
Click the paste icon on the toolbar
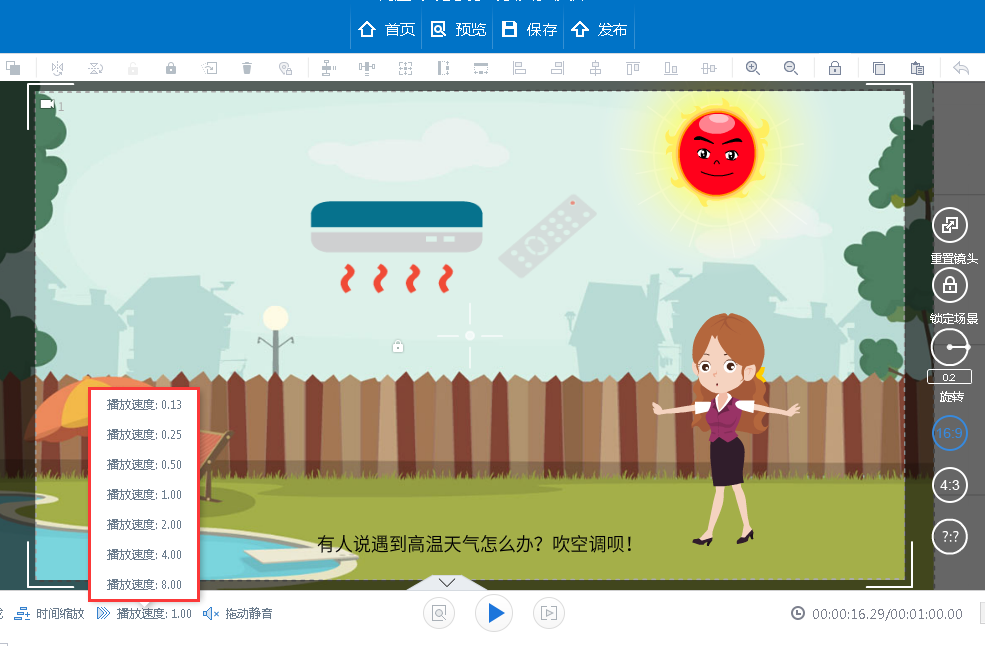[917, 68]
